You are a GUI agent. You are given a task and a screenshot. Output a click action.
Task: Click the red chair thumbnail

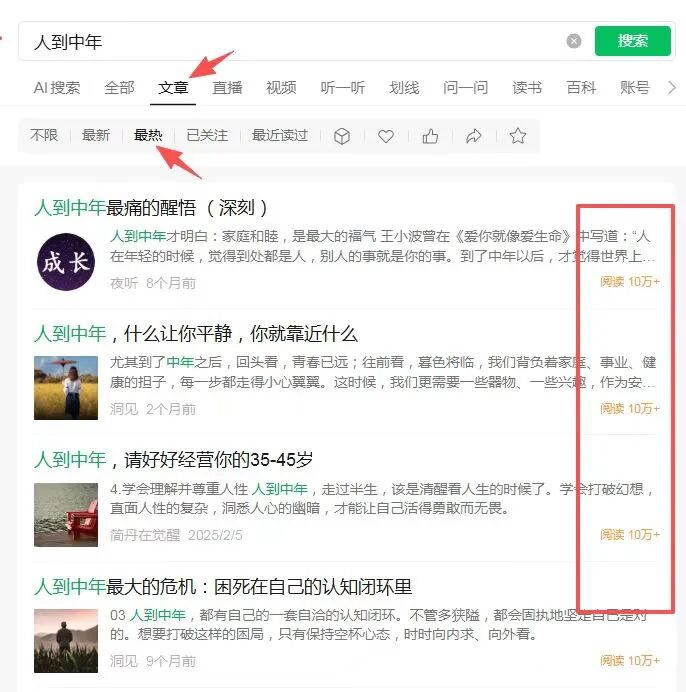pos(66,515)
